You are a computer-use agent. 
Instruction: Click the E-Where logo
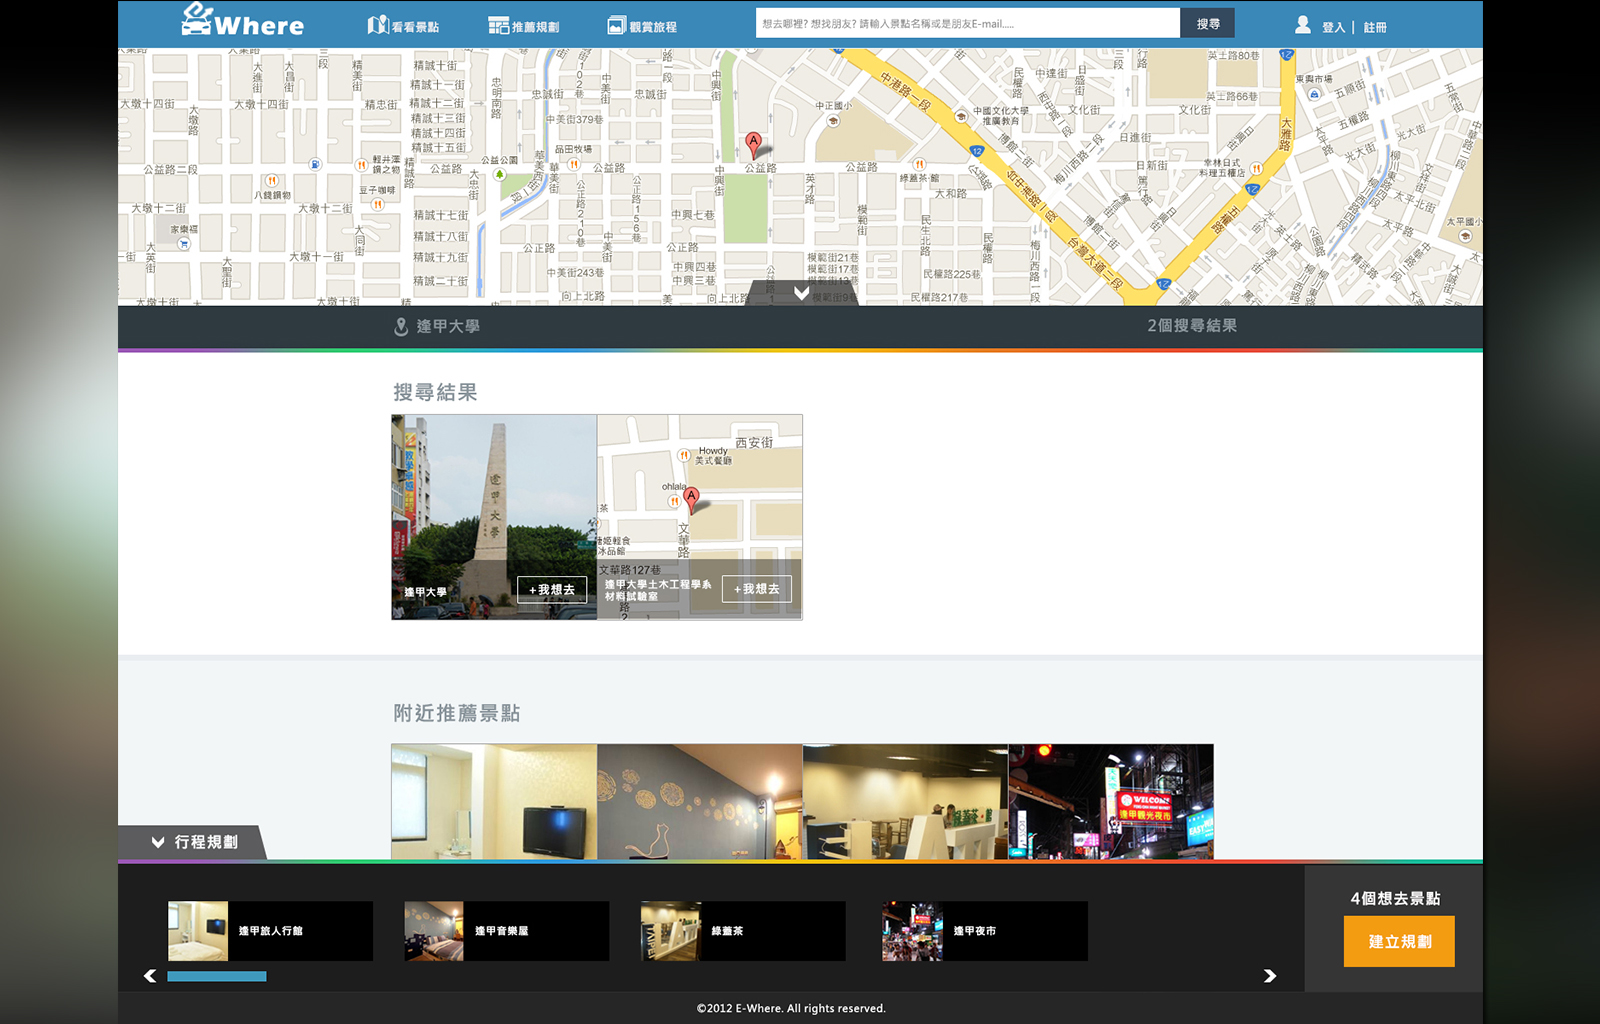coord(242,22)
